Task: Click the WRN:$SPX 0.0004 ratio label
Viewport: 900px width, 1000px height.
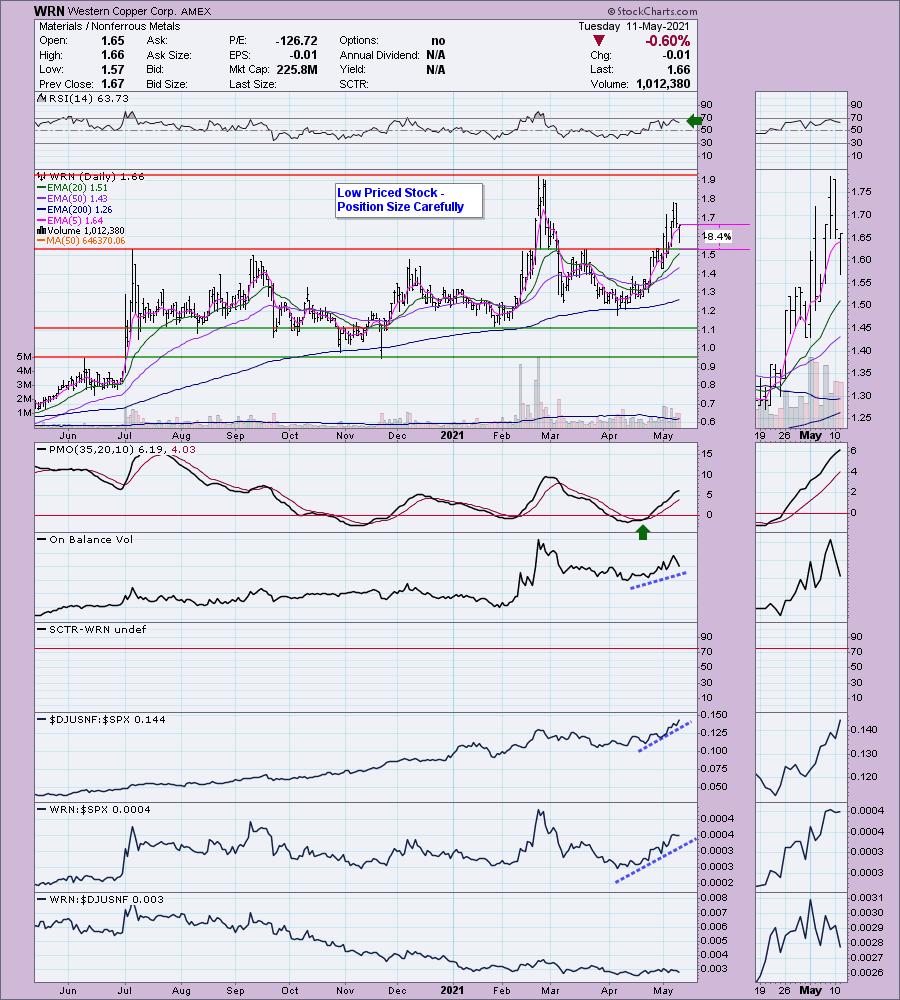Action: (x=100, y=809)
